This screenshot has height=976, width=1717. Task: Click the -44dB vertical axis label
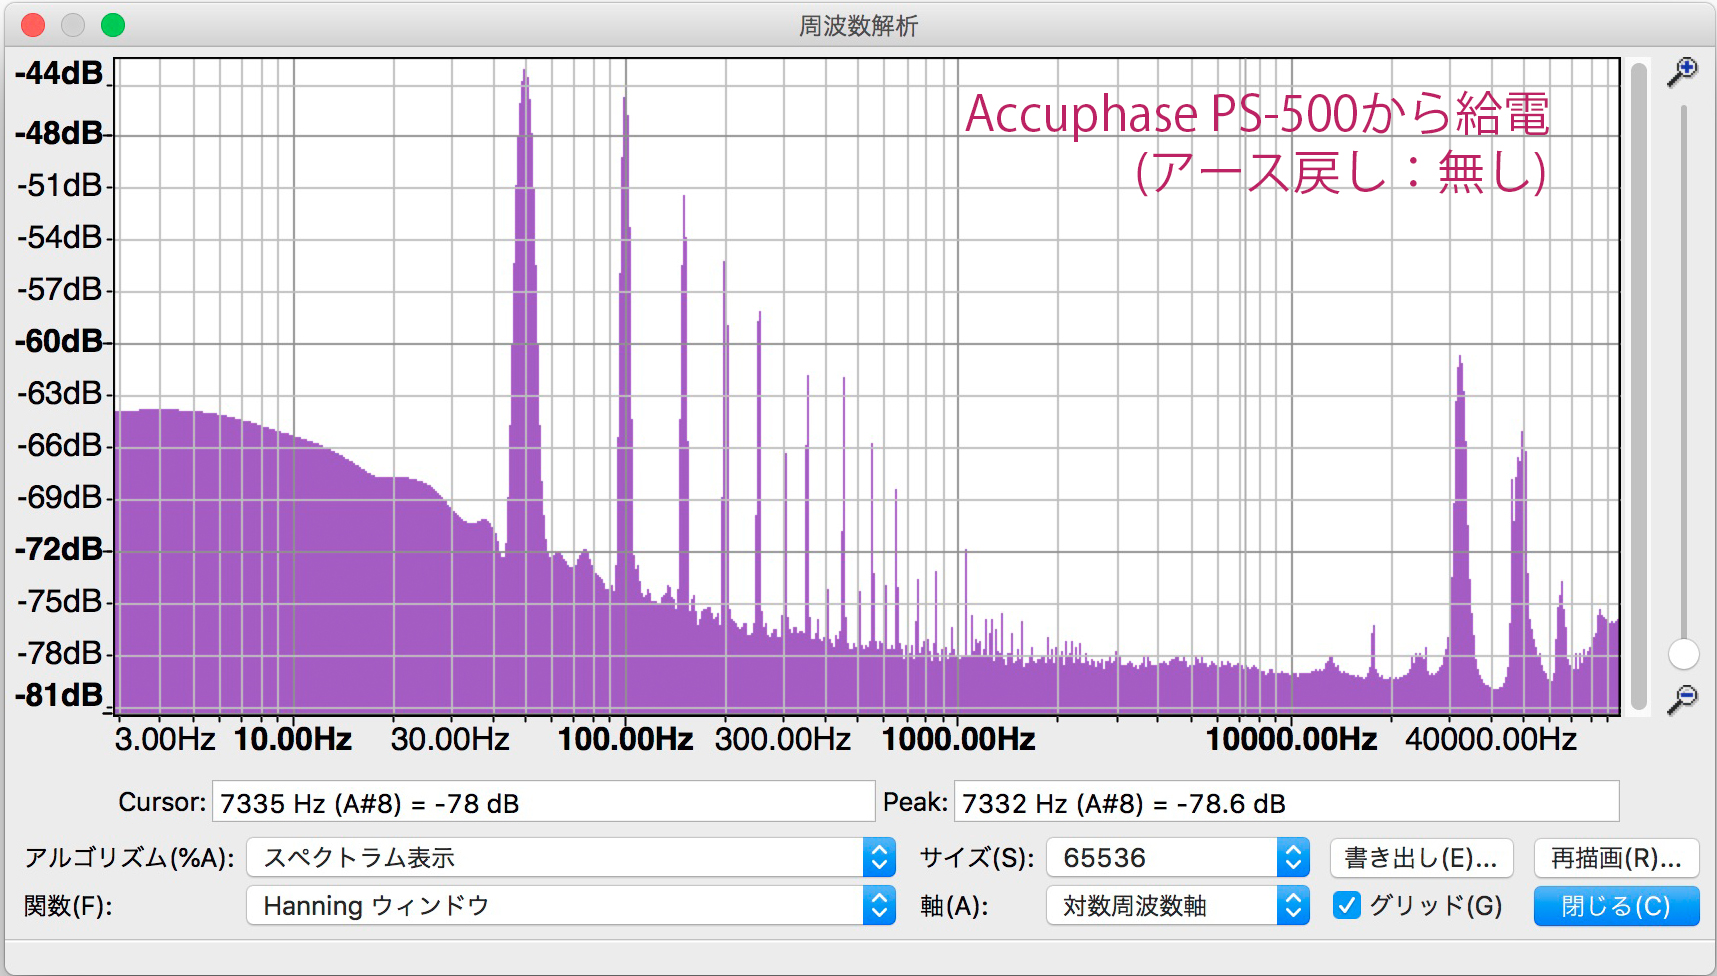coord(59,73)
